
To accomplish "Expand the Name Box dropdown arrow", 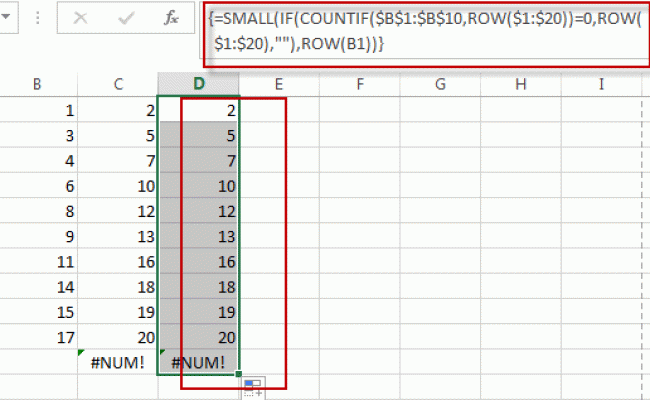I will [6, 17].
